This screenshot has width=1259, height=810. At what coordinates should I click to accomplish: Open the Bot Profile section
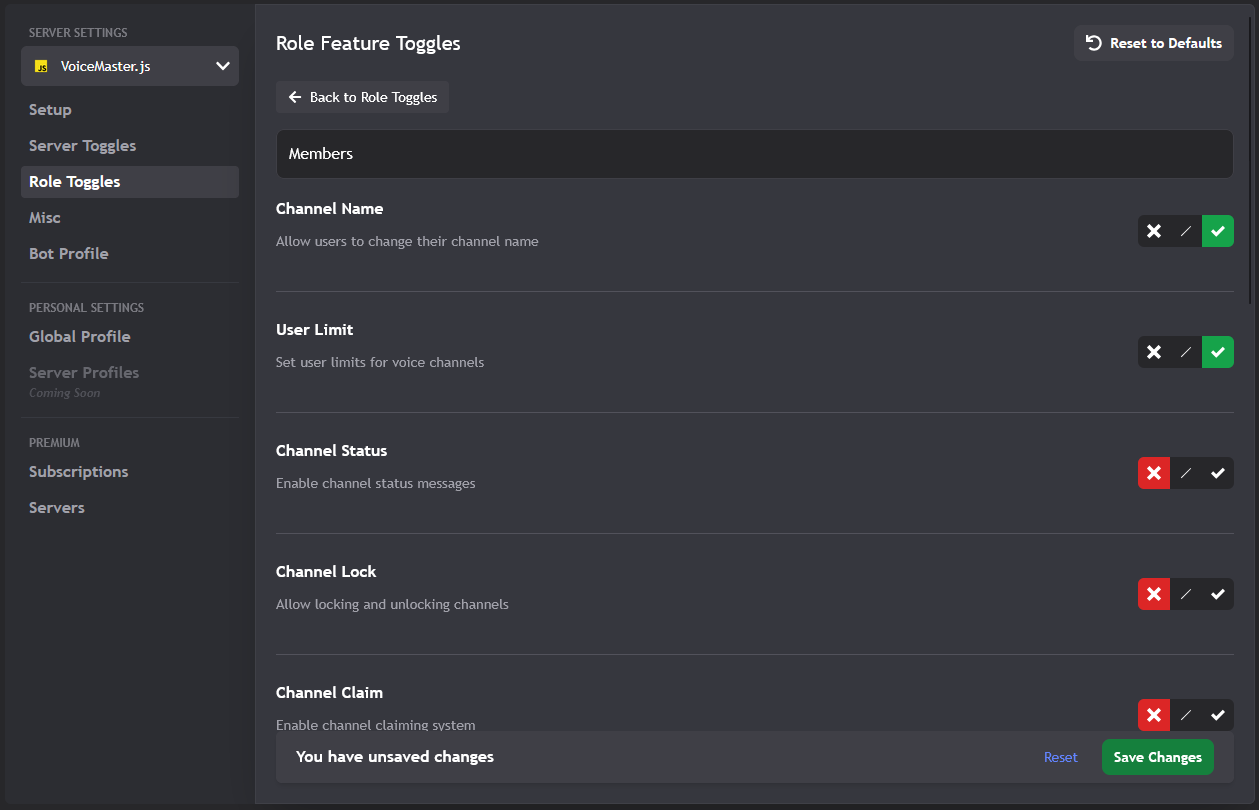tap(68, 253)
